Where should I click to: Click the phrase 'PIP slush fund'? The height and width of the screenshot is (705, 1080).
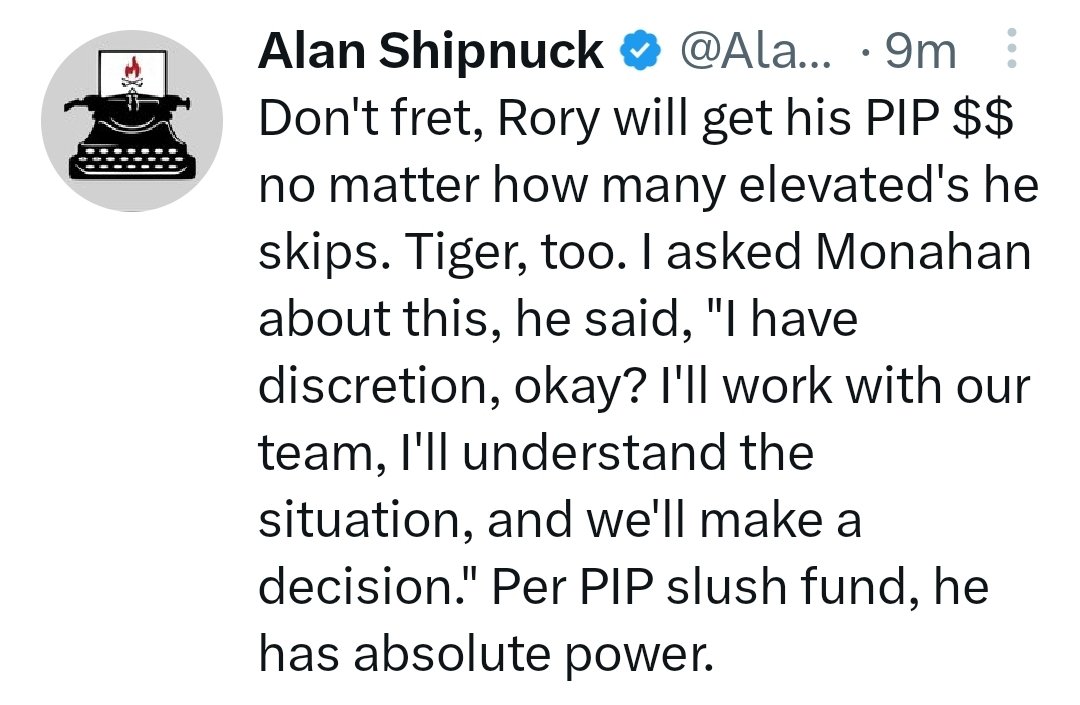[x=738, y=587]
